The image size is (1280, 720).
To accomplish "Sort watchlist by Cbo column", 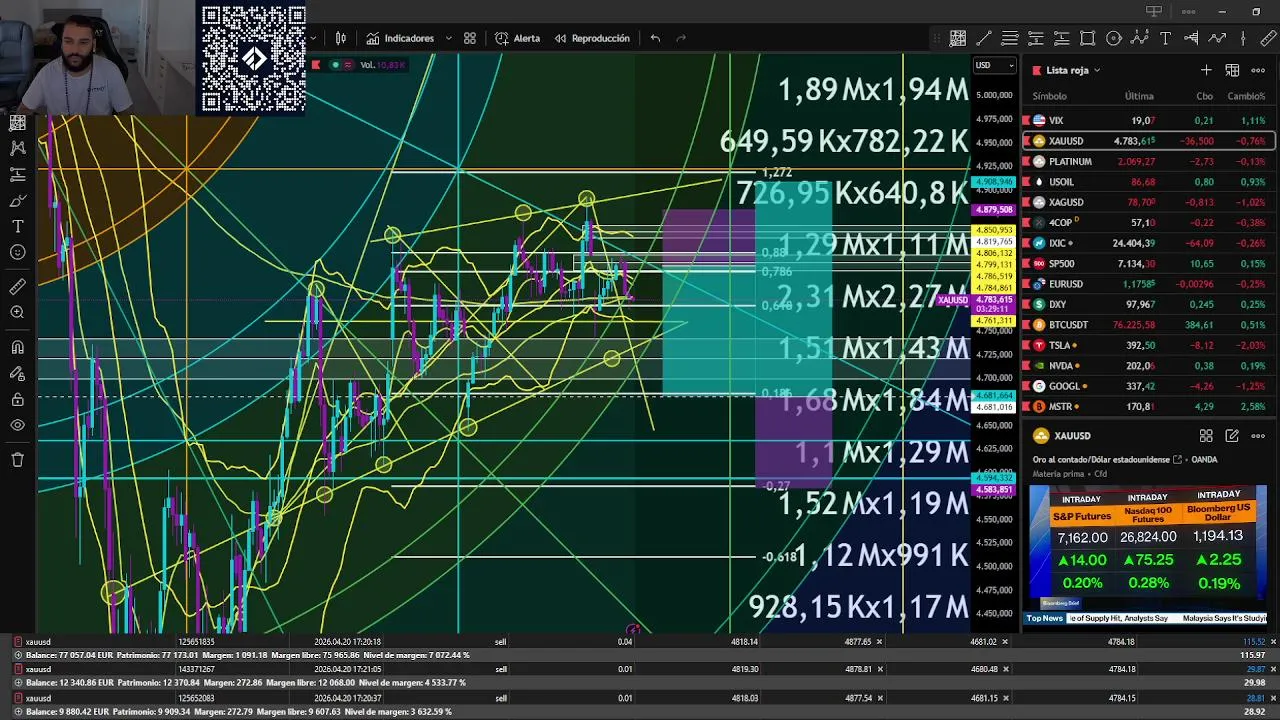I will [1204, 96].
